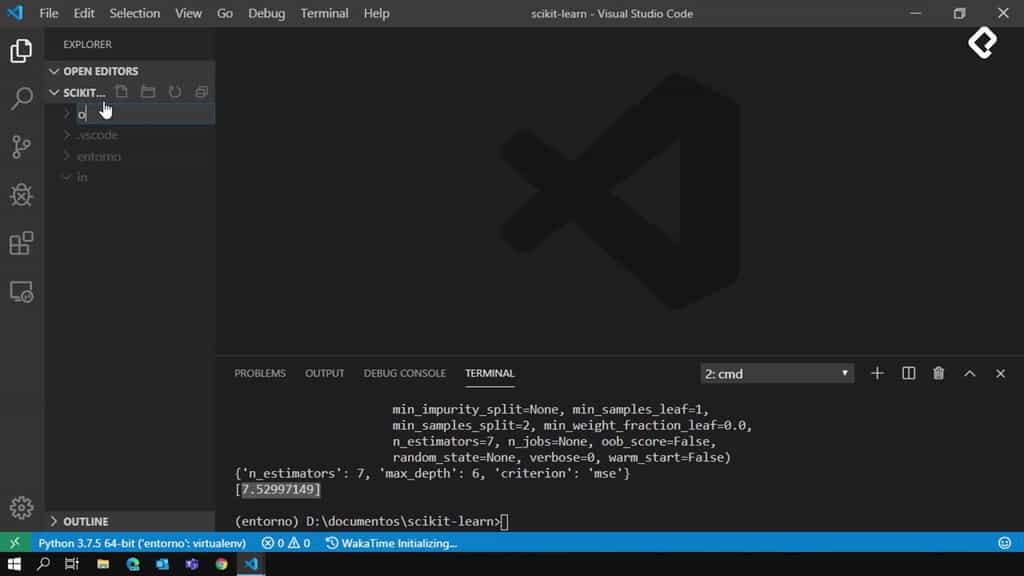Open the Terminal menu in the menu bar

click(x=323, y=13)
